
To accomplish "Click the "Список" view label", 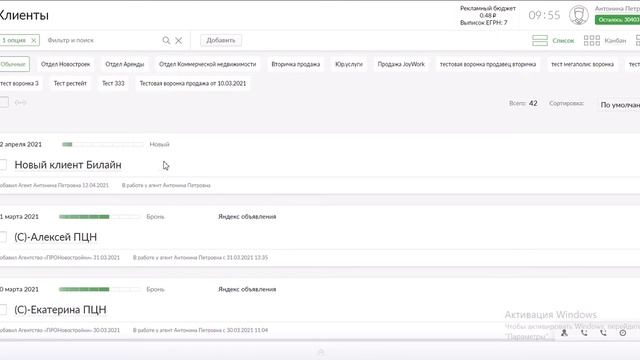I will 563,40.
